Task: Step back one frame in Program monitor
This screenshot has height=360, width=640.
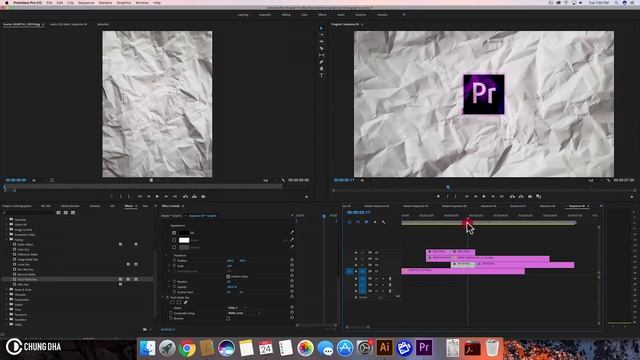Action: [x=476, y=197]
